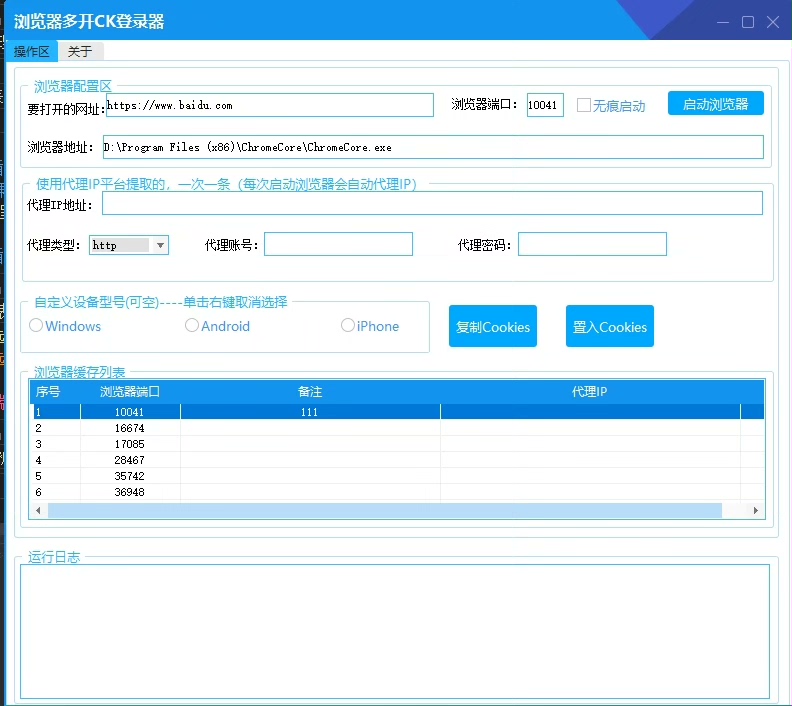792x706 pixels.
Task: Select the iPhone device radio button
Action: pos(348,325)
